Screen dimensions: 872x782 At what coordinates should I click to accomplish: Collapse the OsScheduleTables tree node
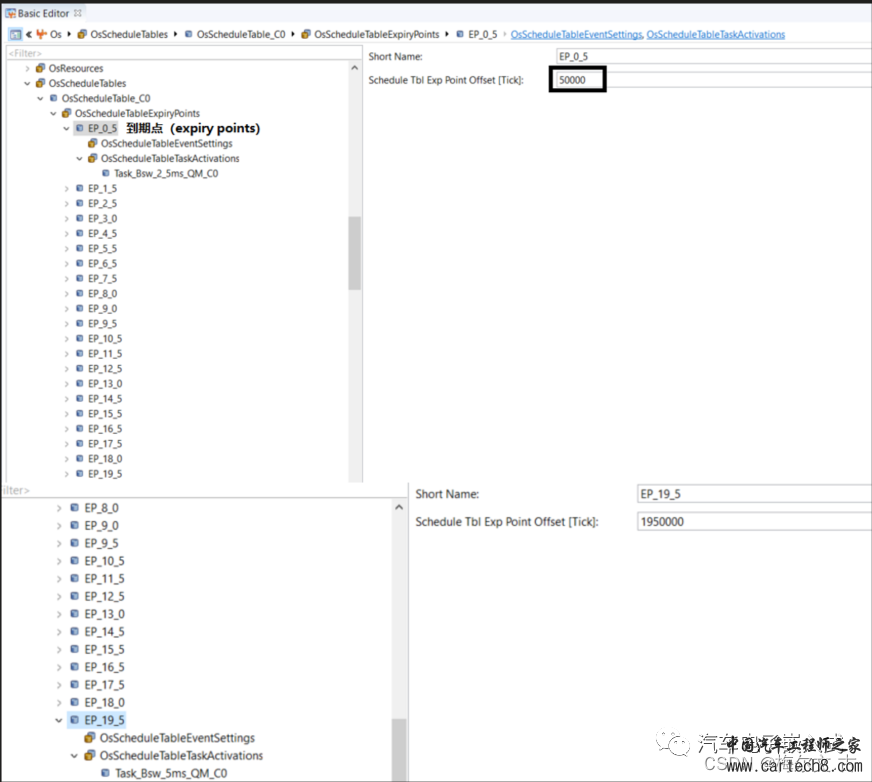(x=27, y=83)
